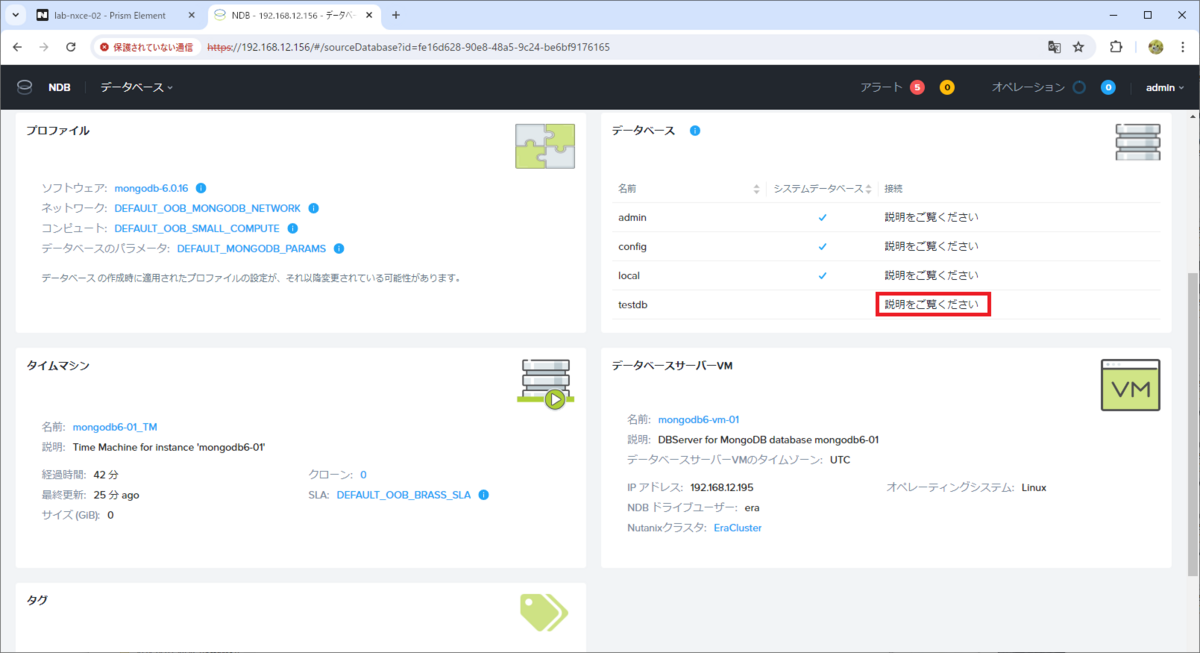Click the yellow alerts badge showing 0
The height and width of the screenshot is (653, 1200).
tap(947, 87)
